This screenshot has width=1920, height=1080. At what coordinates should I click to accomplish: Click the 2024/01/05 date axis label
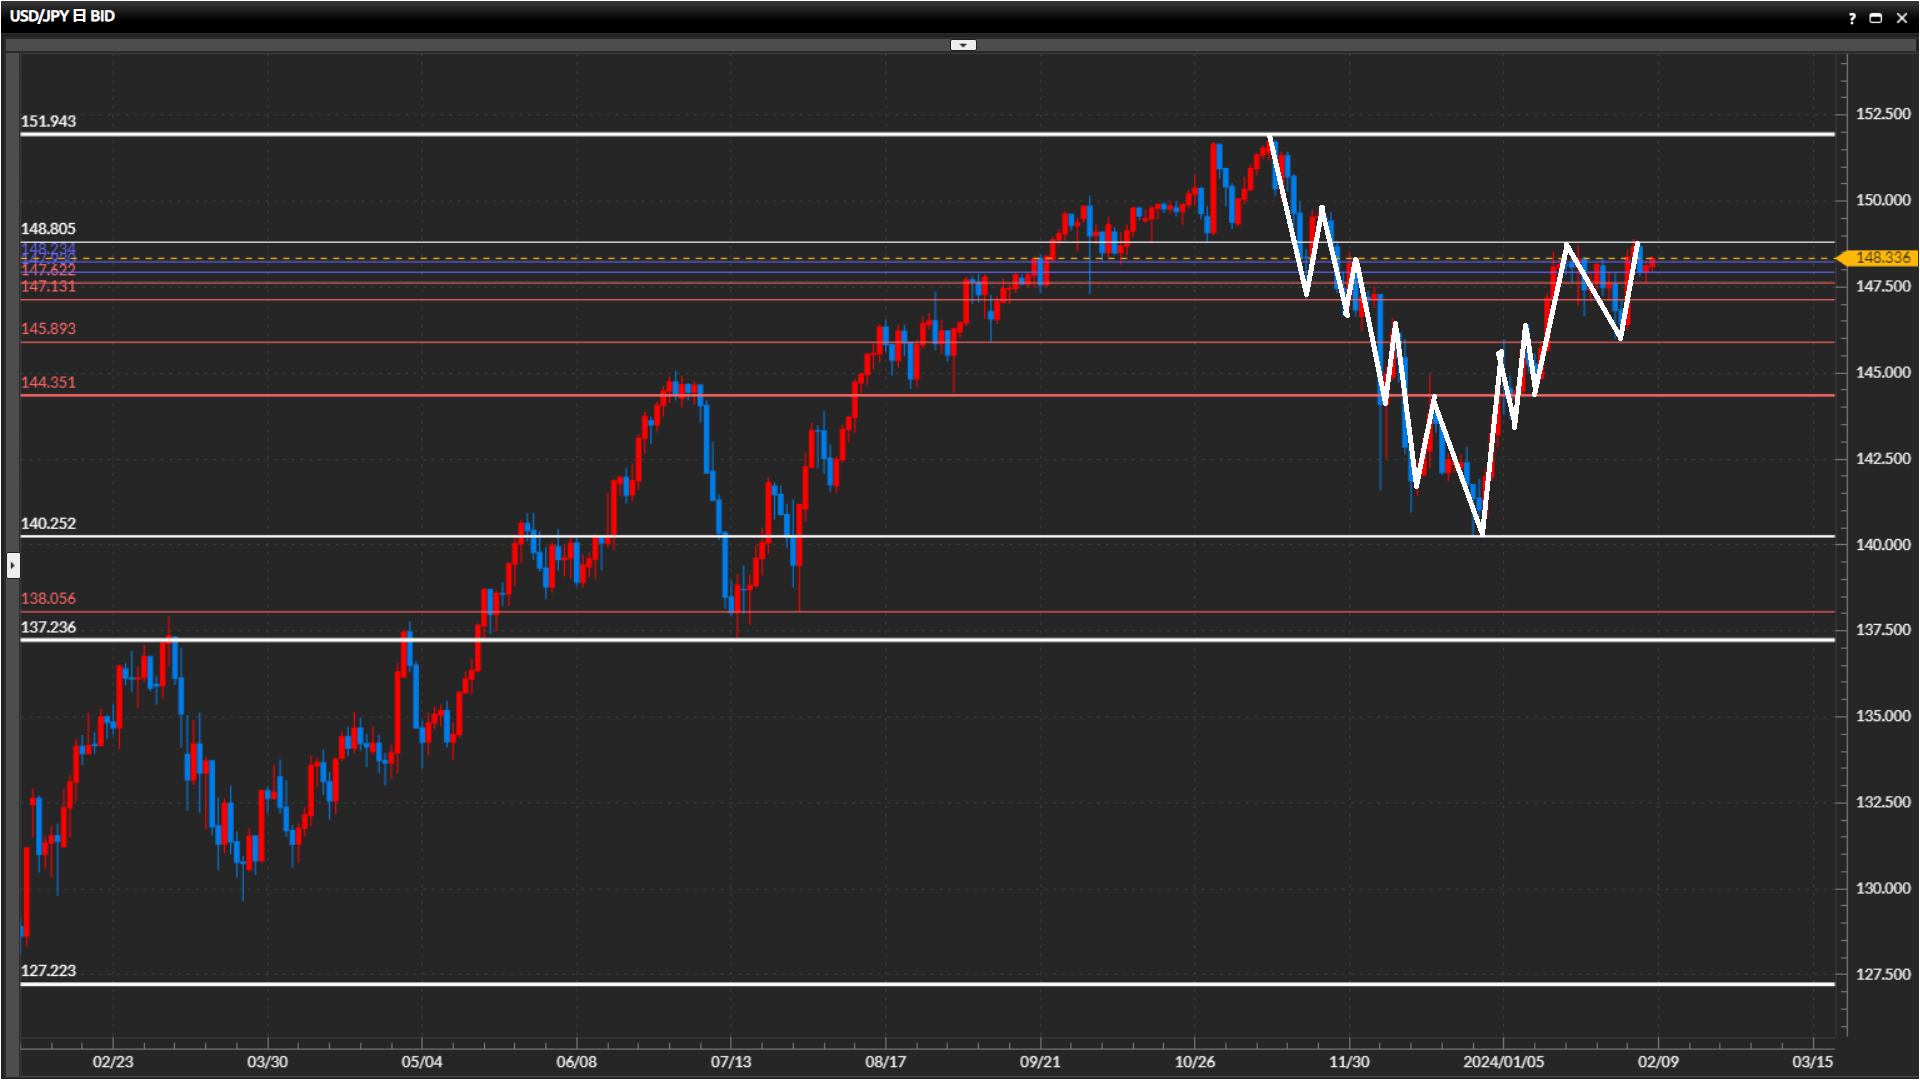pos(1503,1061)
